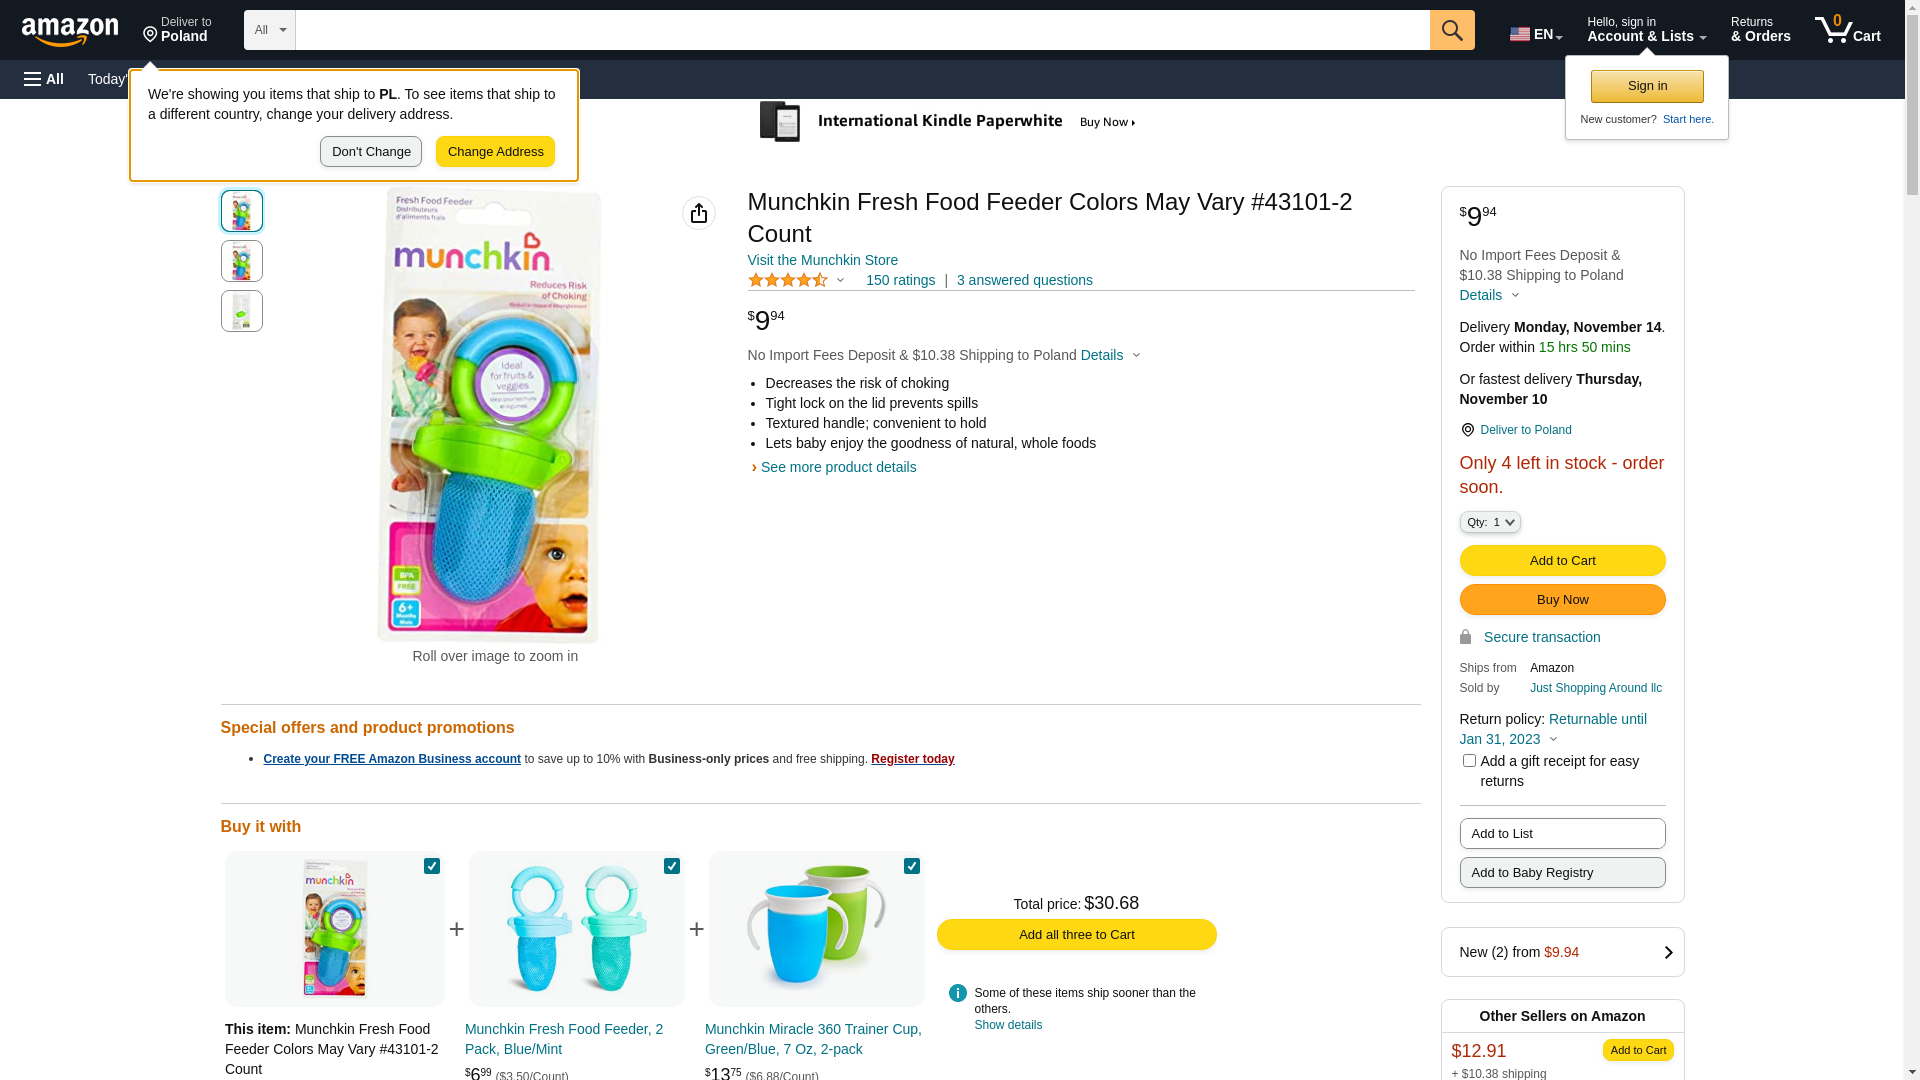
Task: Visit the Munchkin Store link
Action: point(822,260)
